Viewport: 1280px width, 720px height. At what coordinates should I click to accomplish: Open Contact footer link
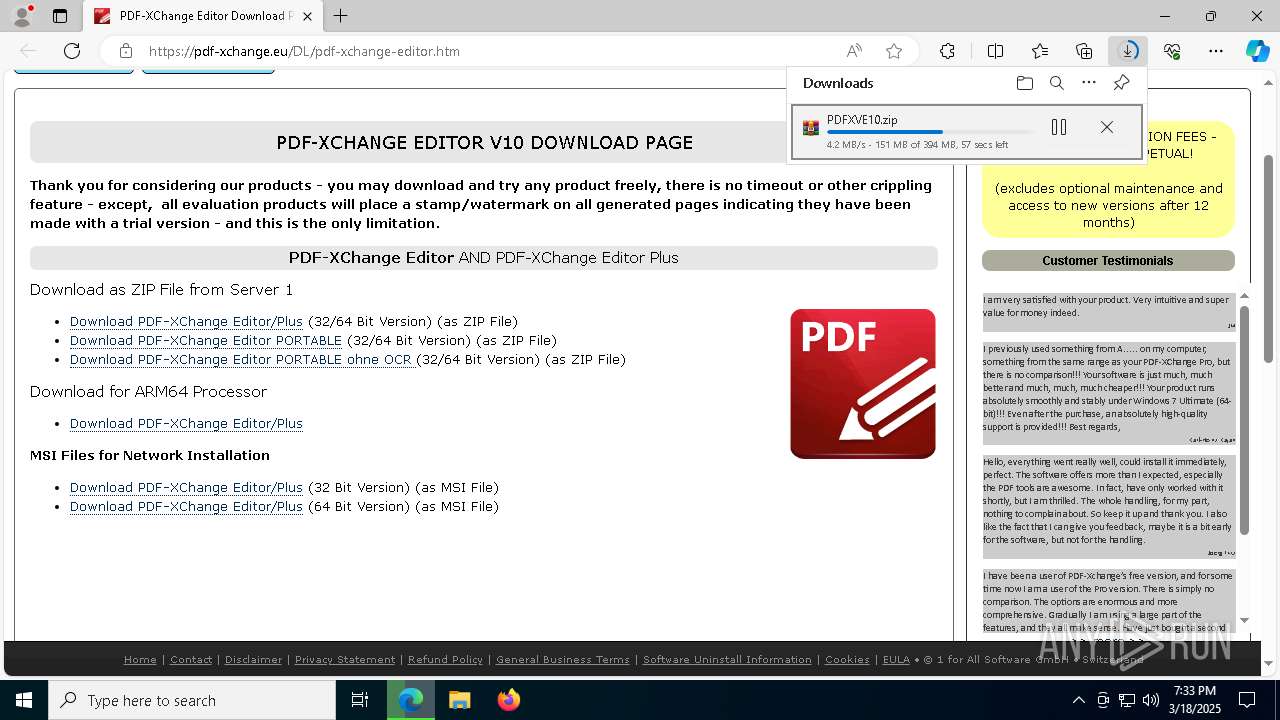tap(191, 659)
